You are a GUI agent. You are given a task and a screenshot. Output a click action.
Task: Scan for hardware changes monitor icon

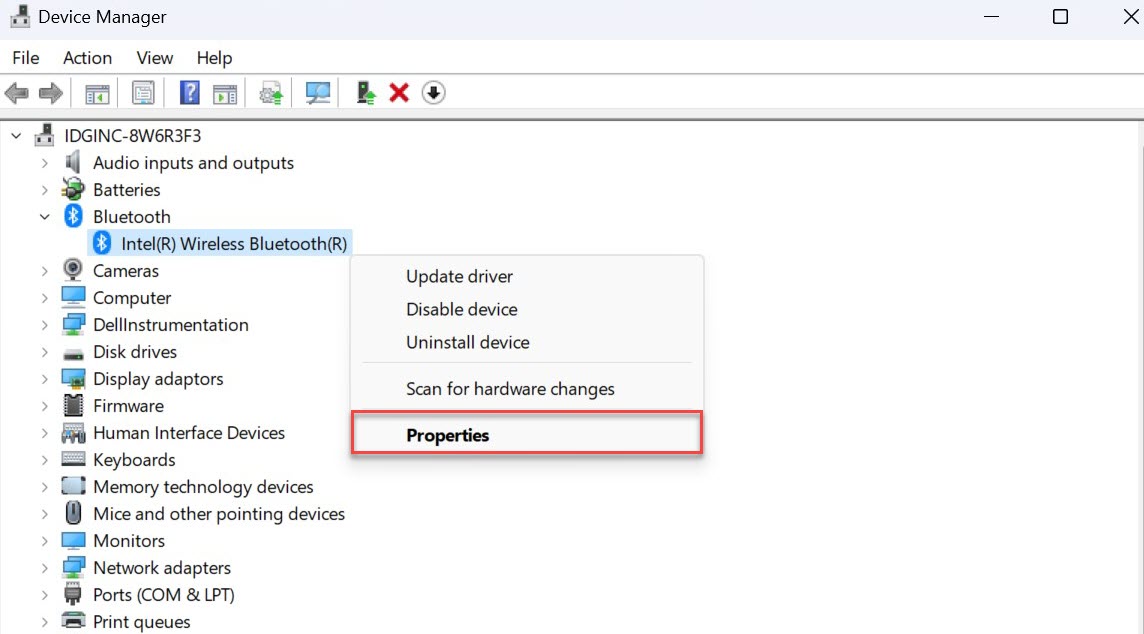pyautogui.click(x=317, y=93)
